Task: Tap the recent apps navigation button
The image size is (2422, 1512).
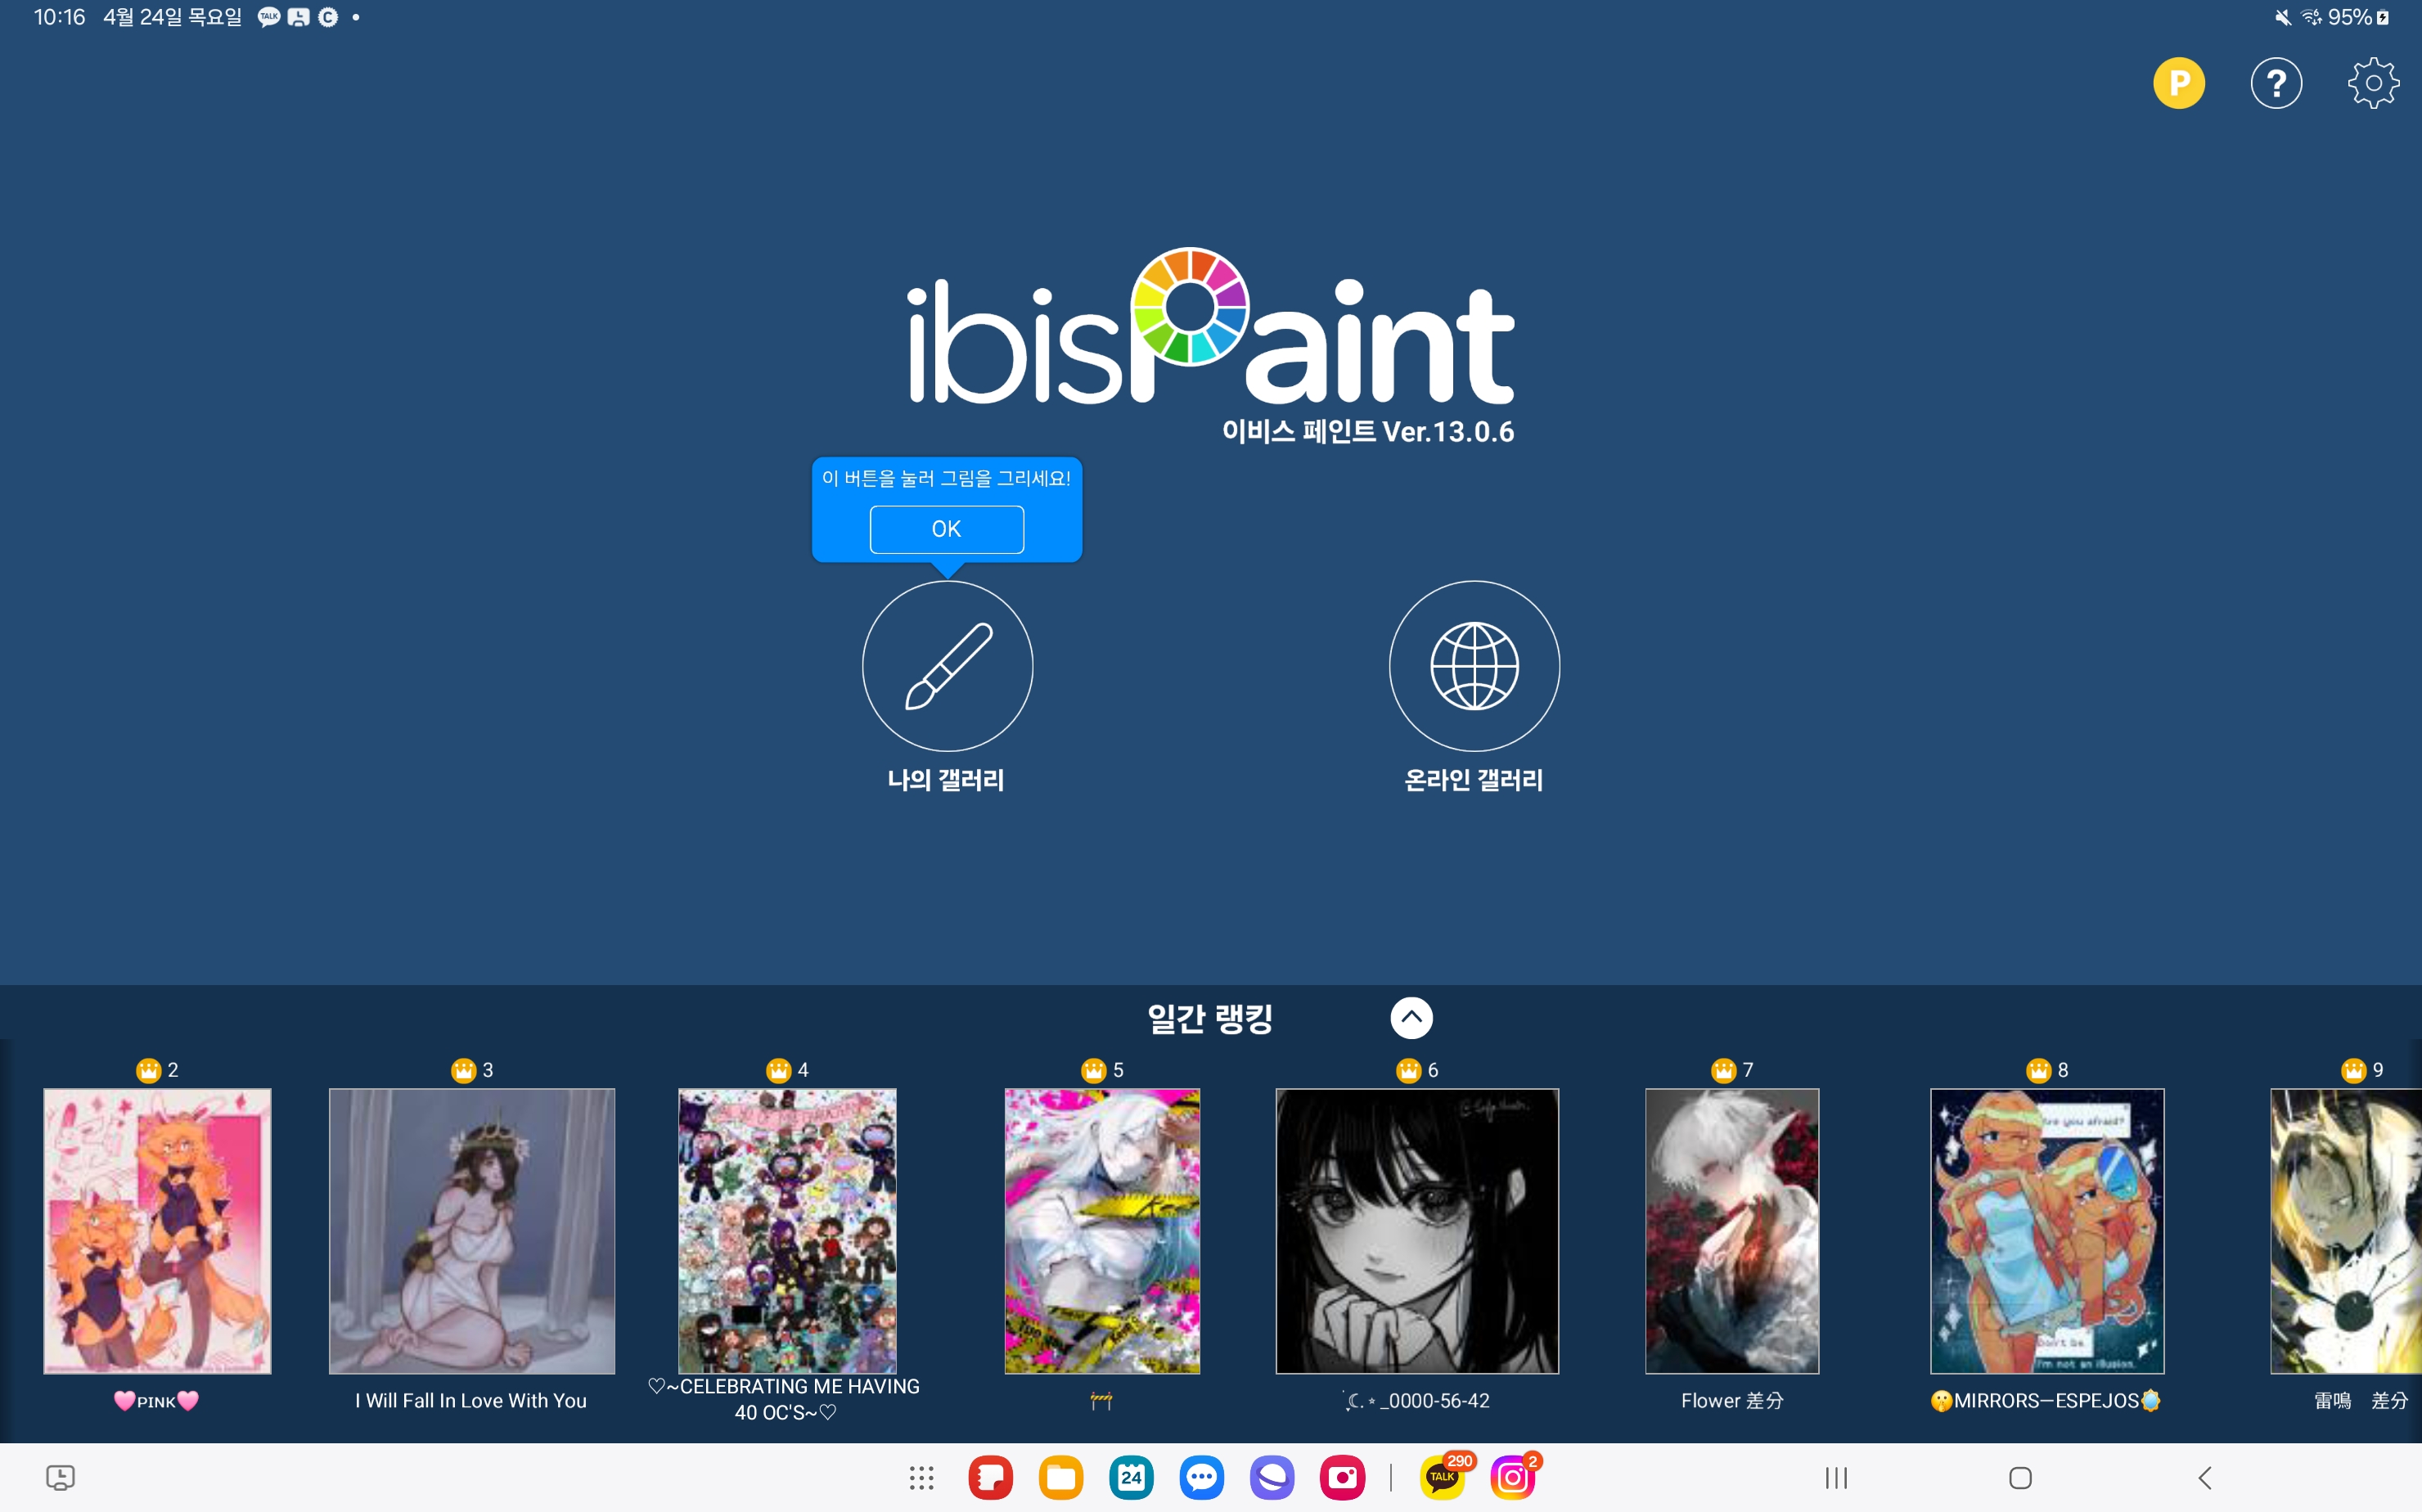Action: click(x=1836, y=1477)
